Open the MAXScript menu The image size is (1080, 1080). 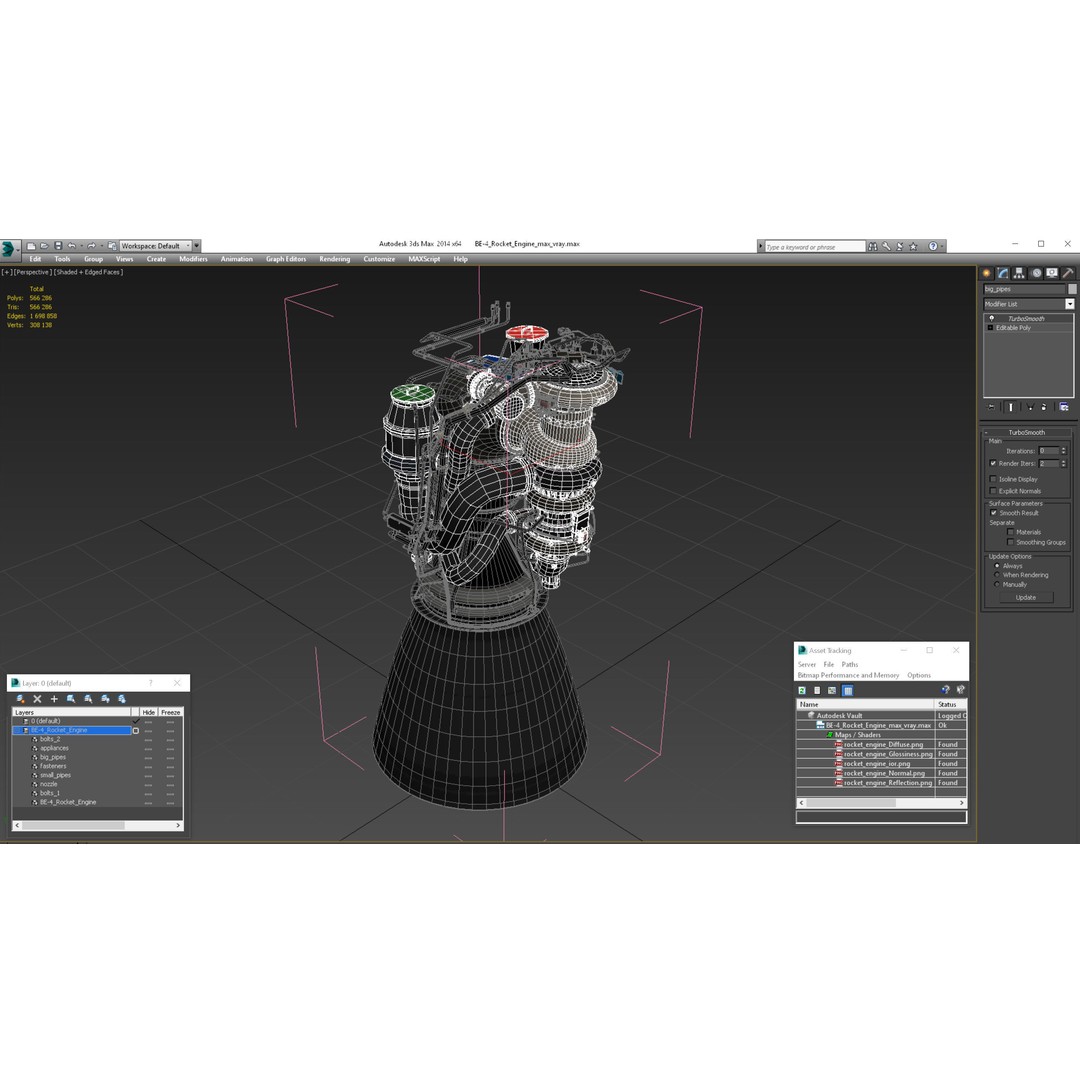pyautogui.click(x=423, y=258)
